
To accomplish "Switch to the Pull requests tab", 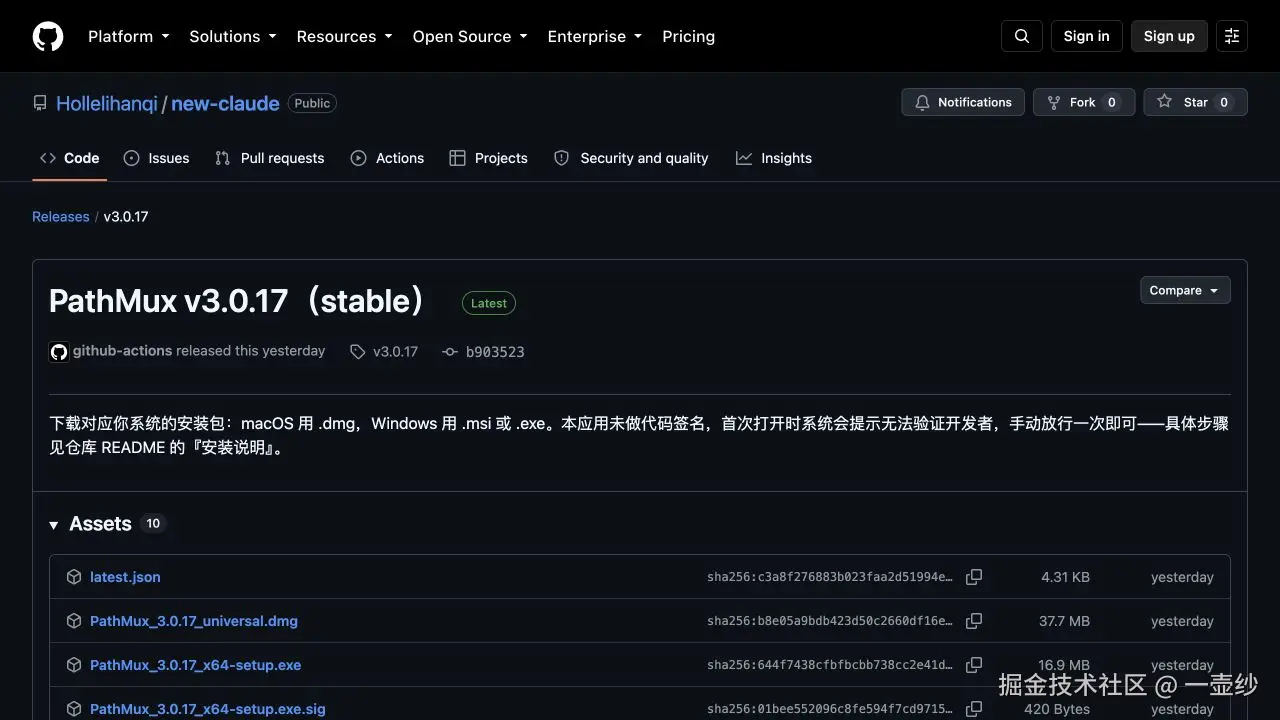I will 270,158.
